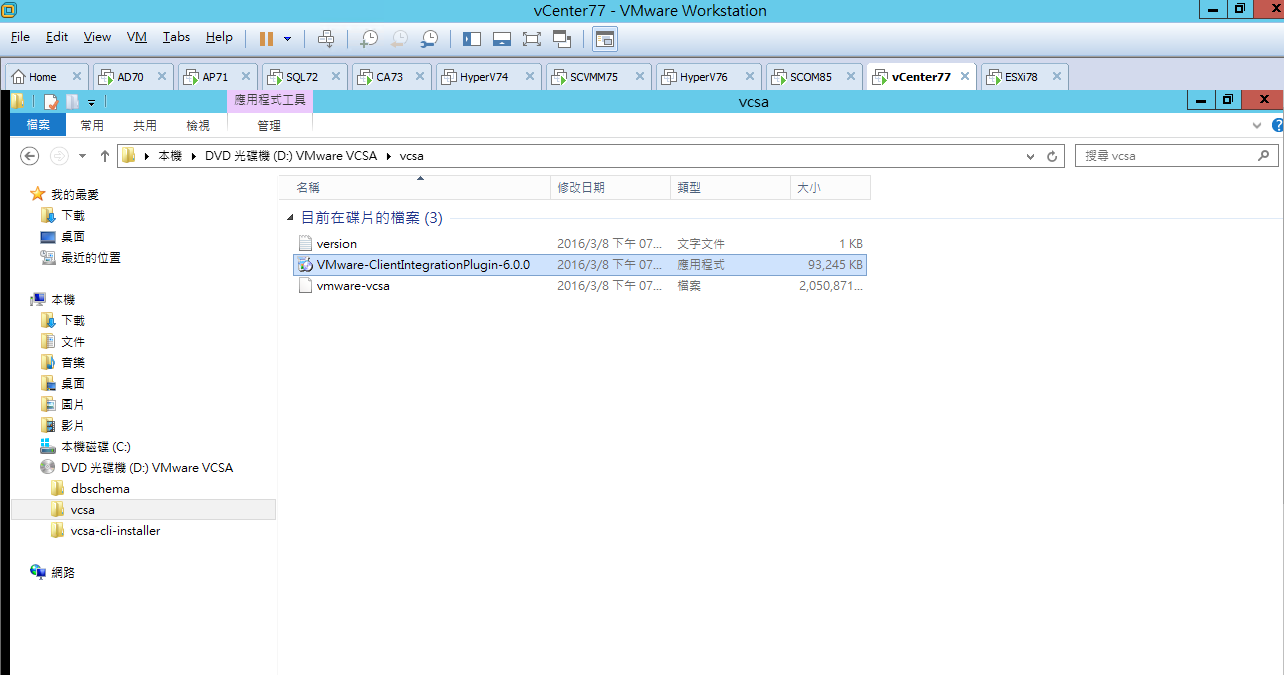The height and width of the screenshot is (675, 1284).
Task: Expand the Explorer ribbon chevron
Action: tap(1259, 126)
